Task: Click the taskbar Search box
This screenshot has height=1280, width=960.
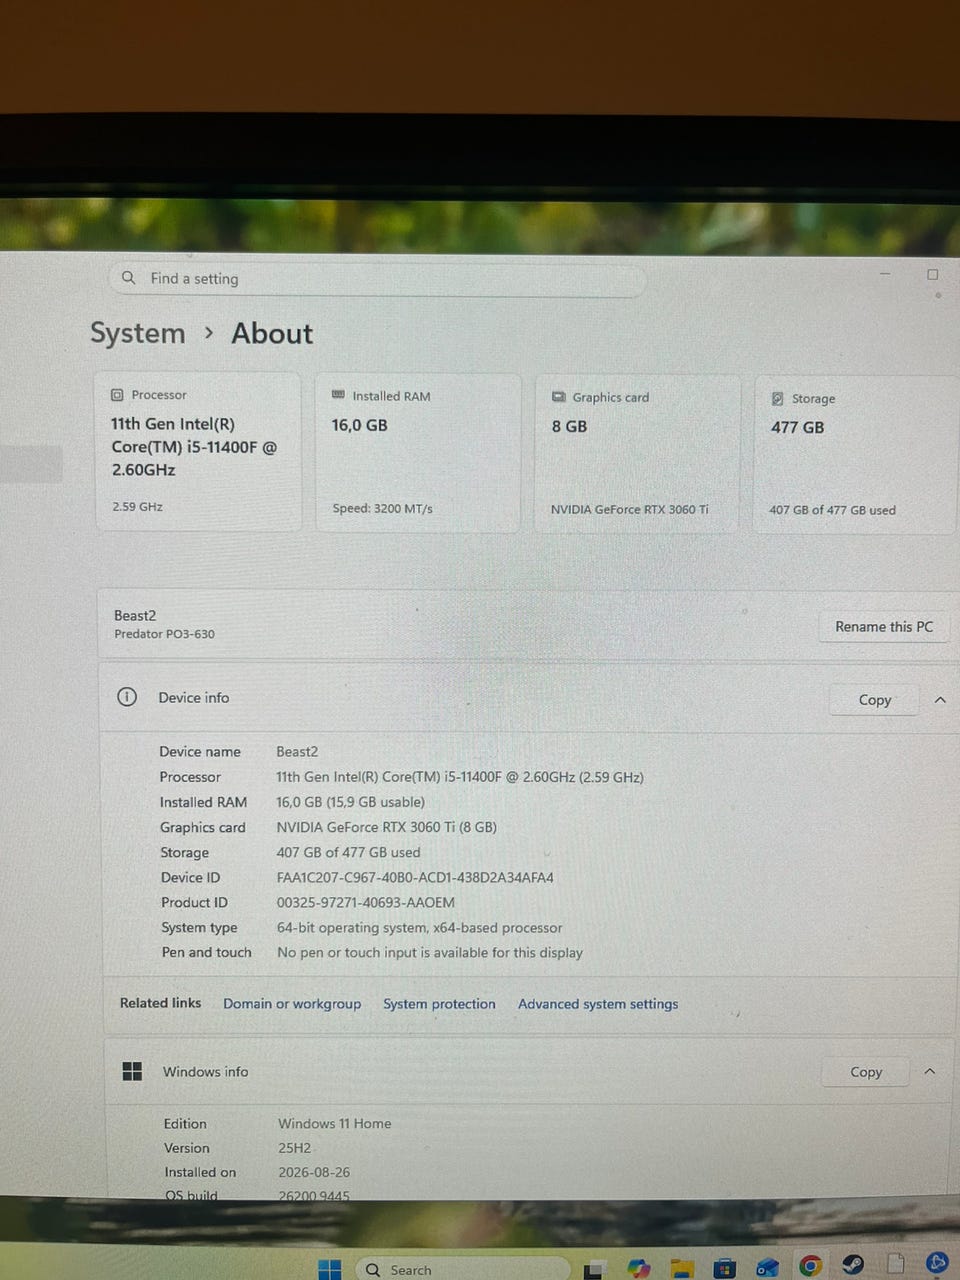Action: click(x=462, y=1270)
